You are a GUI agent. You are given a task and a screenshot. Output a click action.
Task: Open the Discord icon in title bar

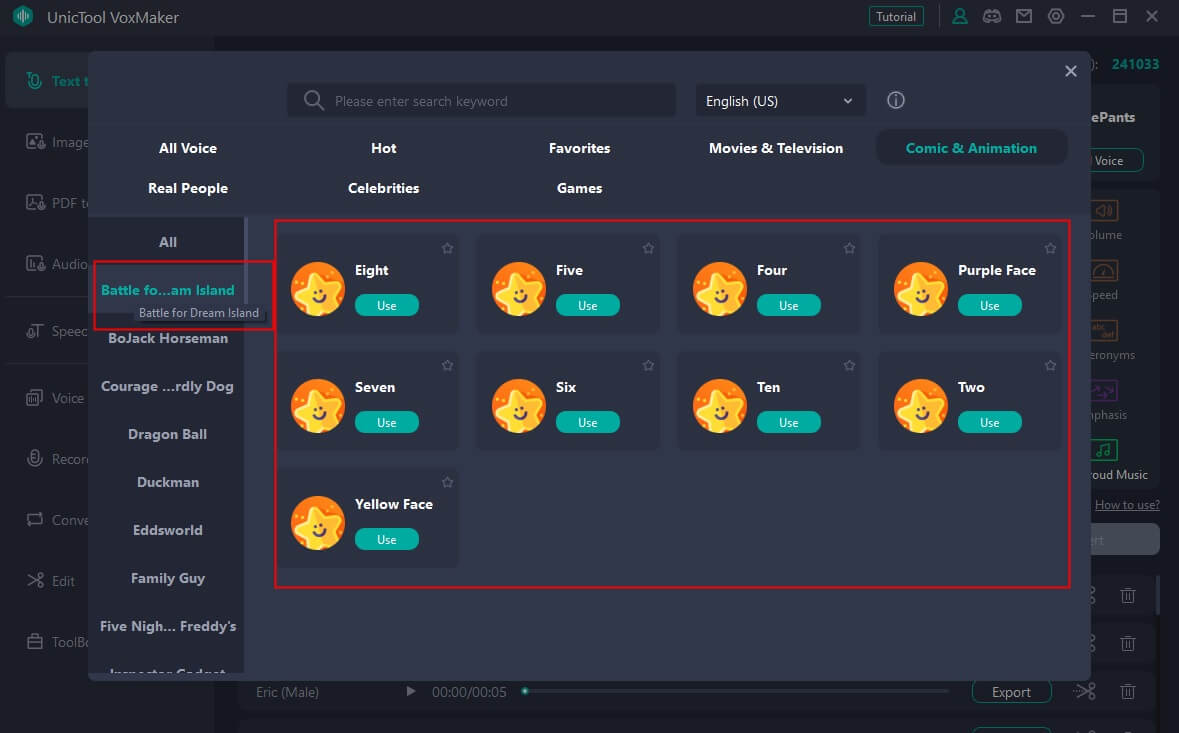coord(992,17)
